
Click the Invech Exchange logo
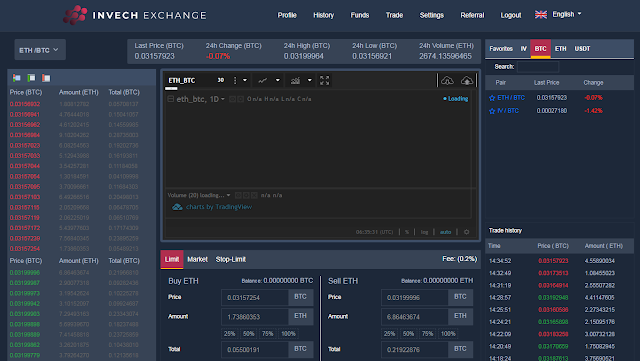click(x=135, y=15)
